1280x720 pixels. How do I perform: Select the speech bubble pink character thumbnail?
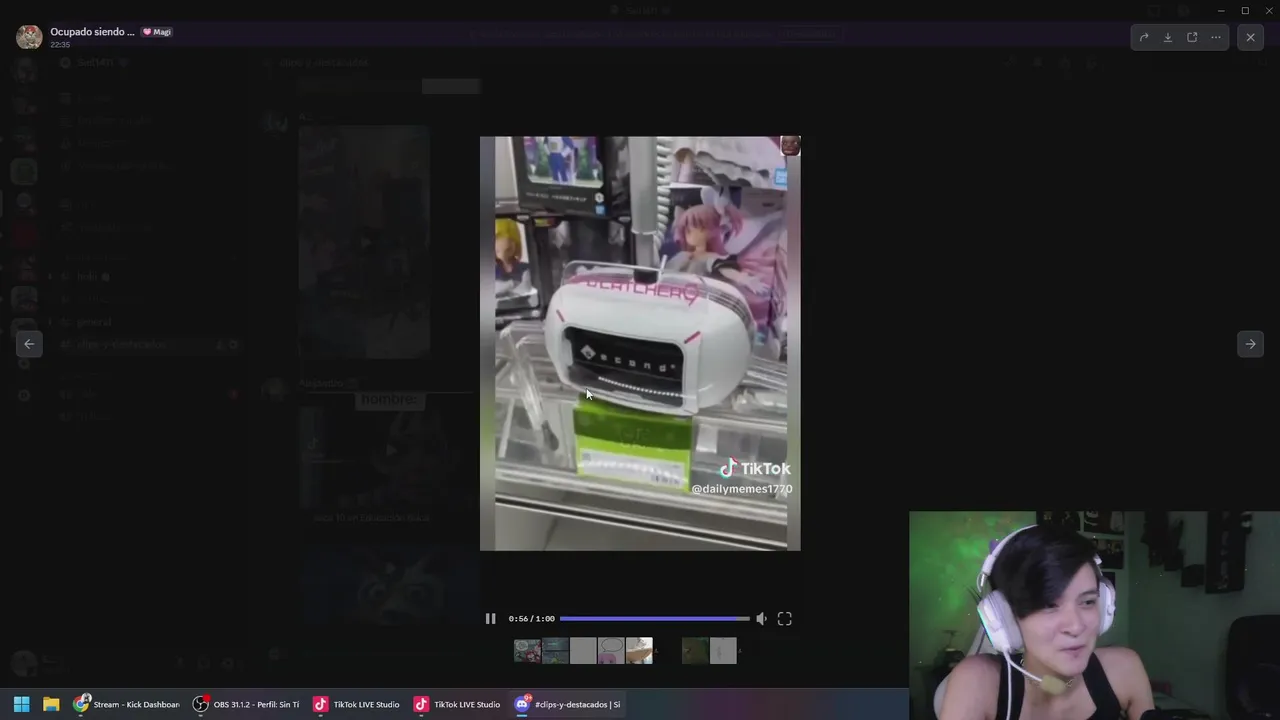pyautogui.click(x=611, y=651)
